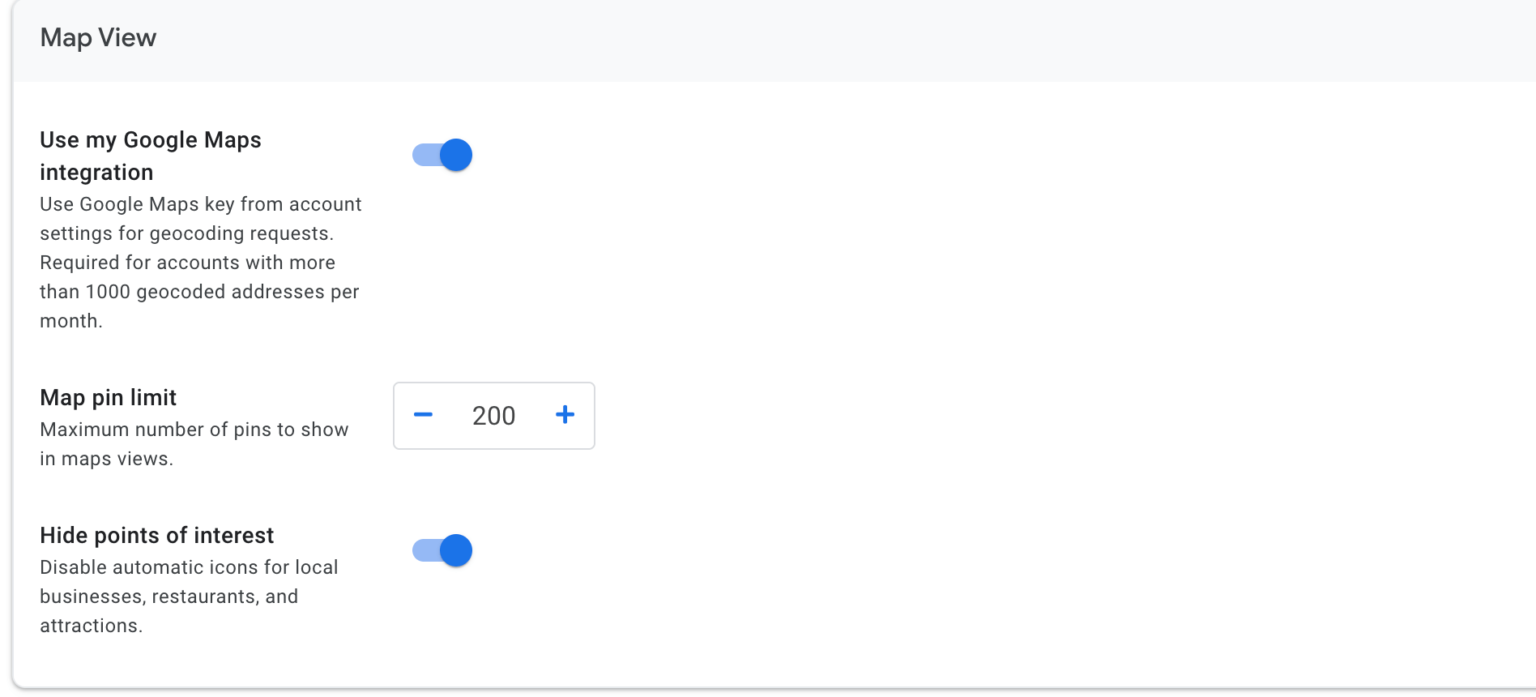The width and height of the screenshot is (1536, 697).
Task: Click the "Map View" section header
Action: (97, 37)
